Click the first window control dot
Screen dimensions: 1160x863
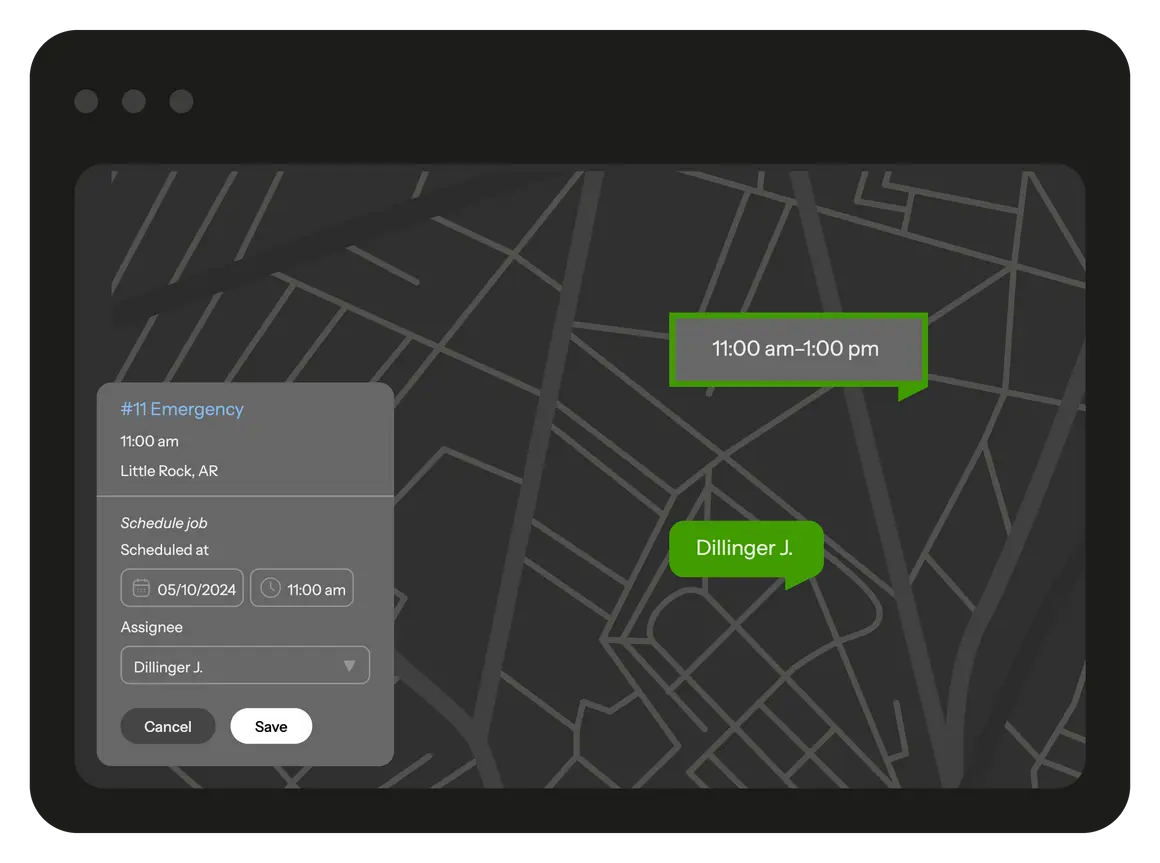pyautogui.click(x=86, y=101)
